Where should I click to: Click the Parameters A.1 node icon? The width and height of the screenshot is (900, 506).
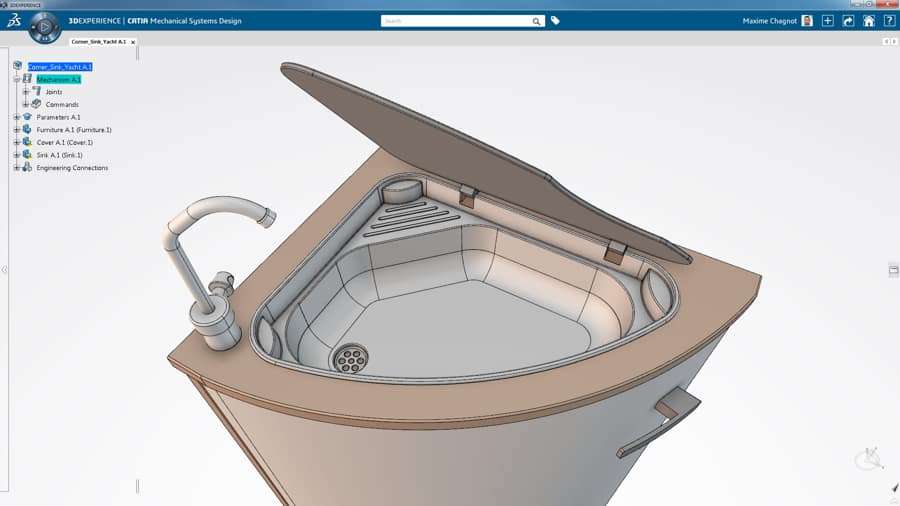tap(27, 116)
